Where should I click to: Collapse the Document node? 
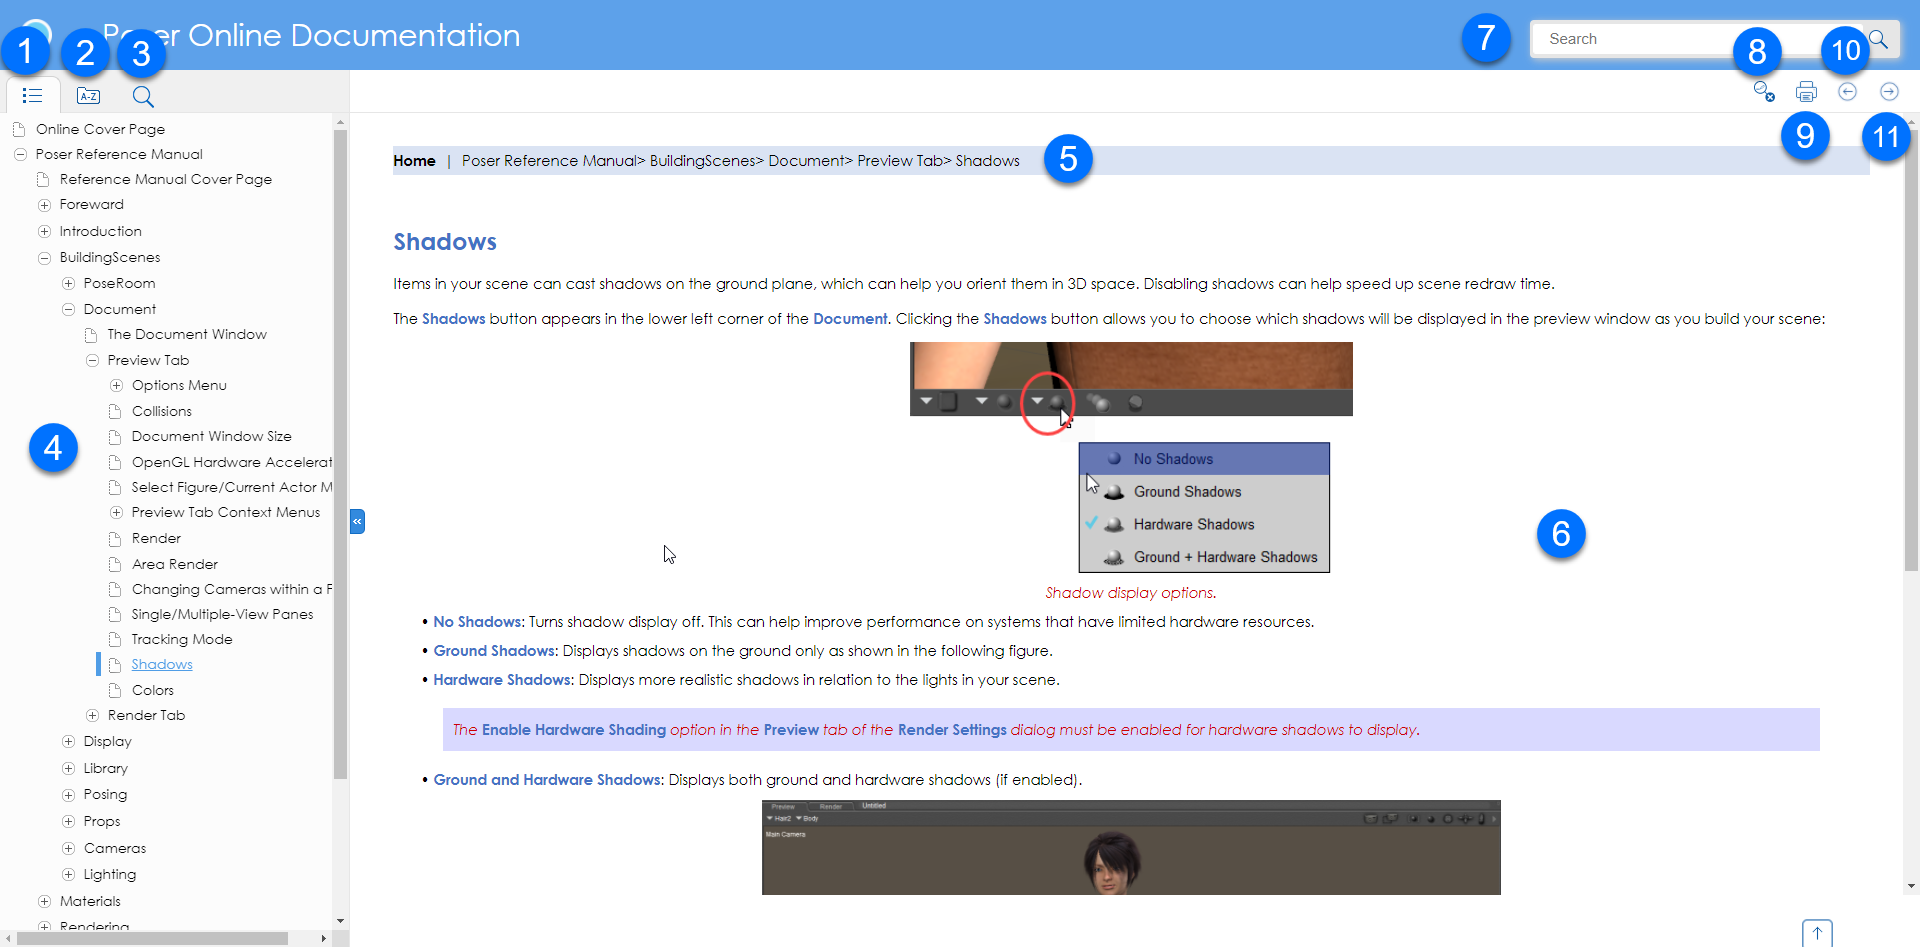coord(68,310)
